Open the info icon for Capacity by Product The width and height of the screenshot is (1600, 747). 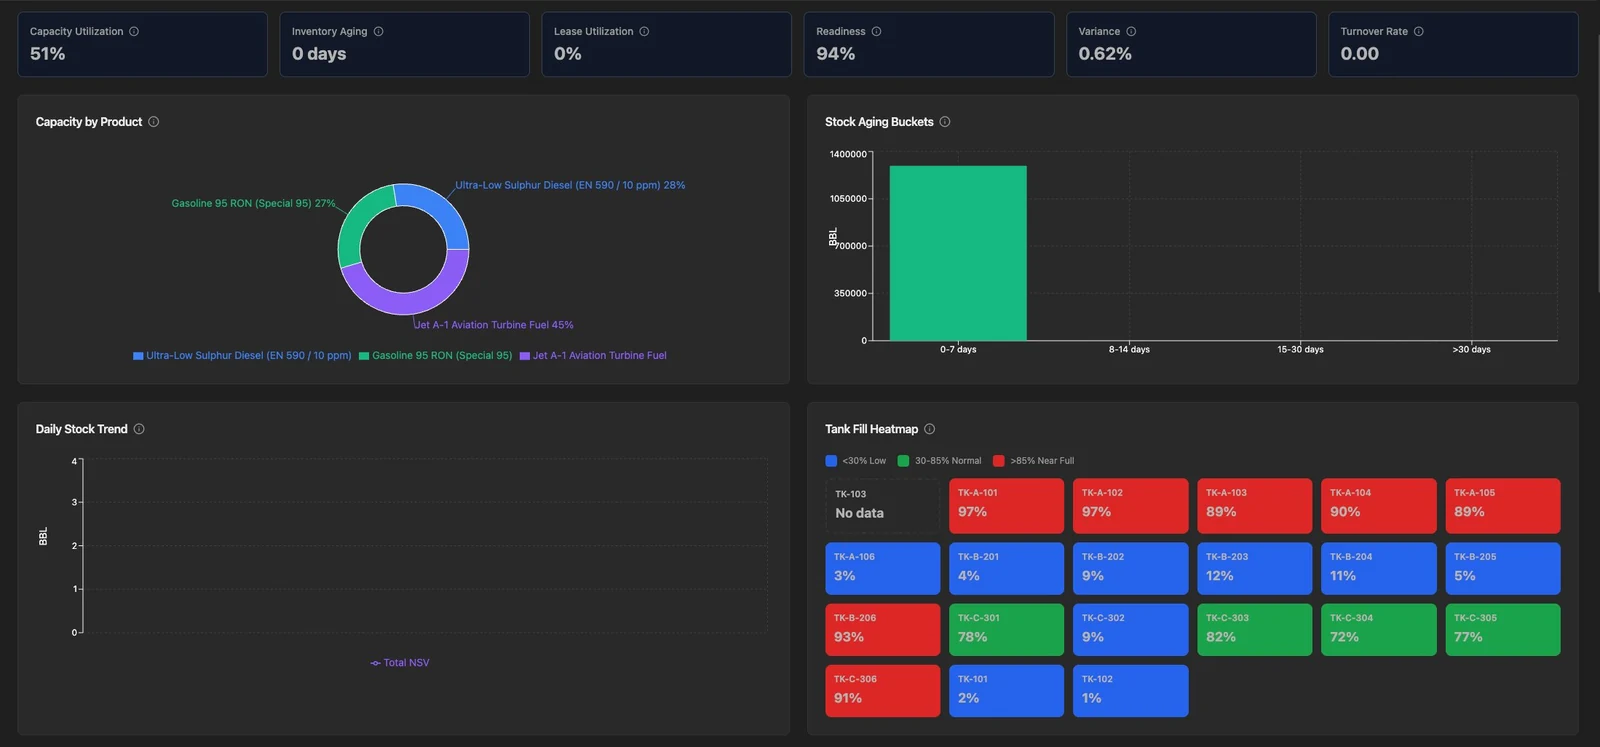point(153,122)
